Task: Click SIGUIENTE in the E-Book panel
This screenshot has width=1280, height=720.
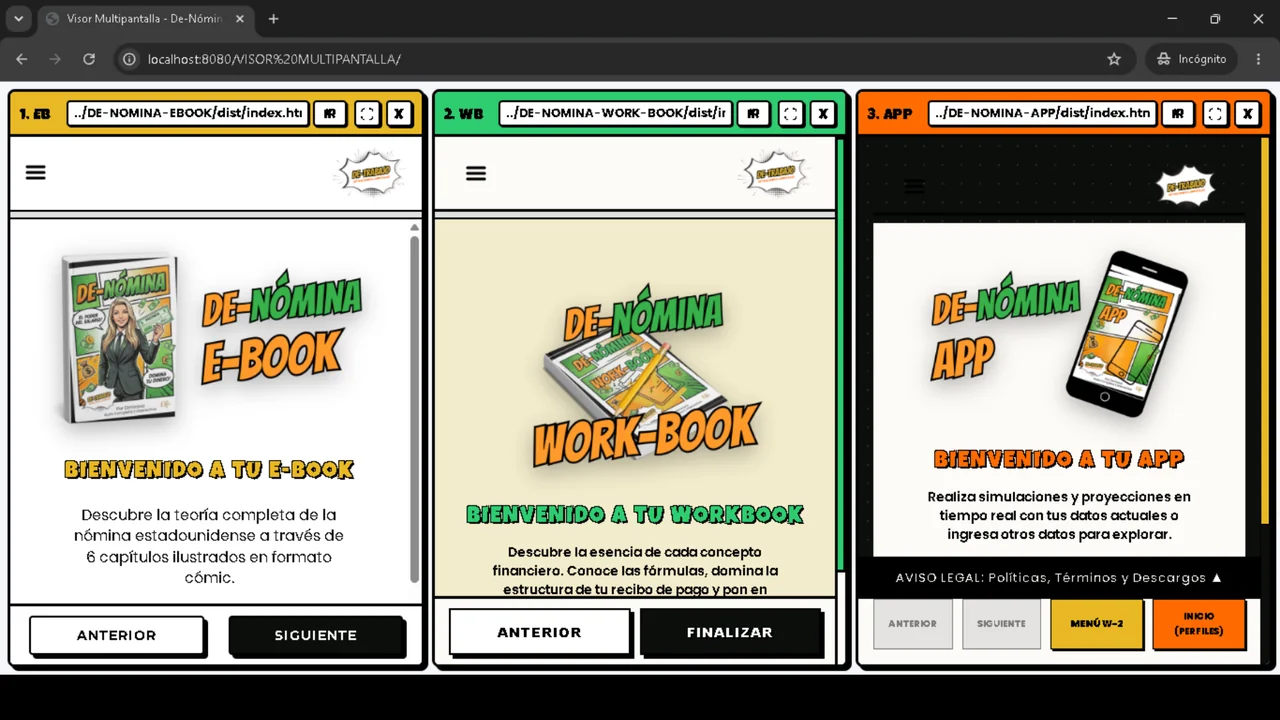Action: coord(315,635)
